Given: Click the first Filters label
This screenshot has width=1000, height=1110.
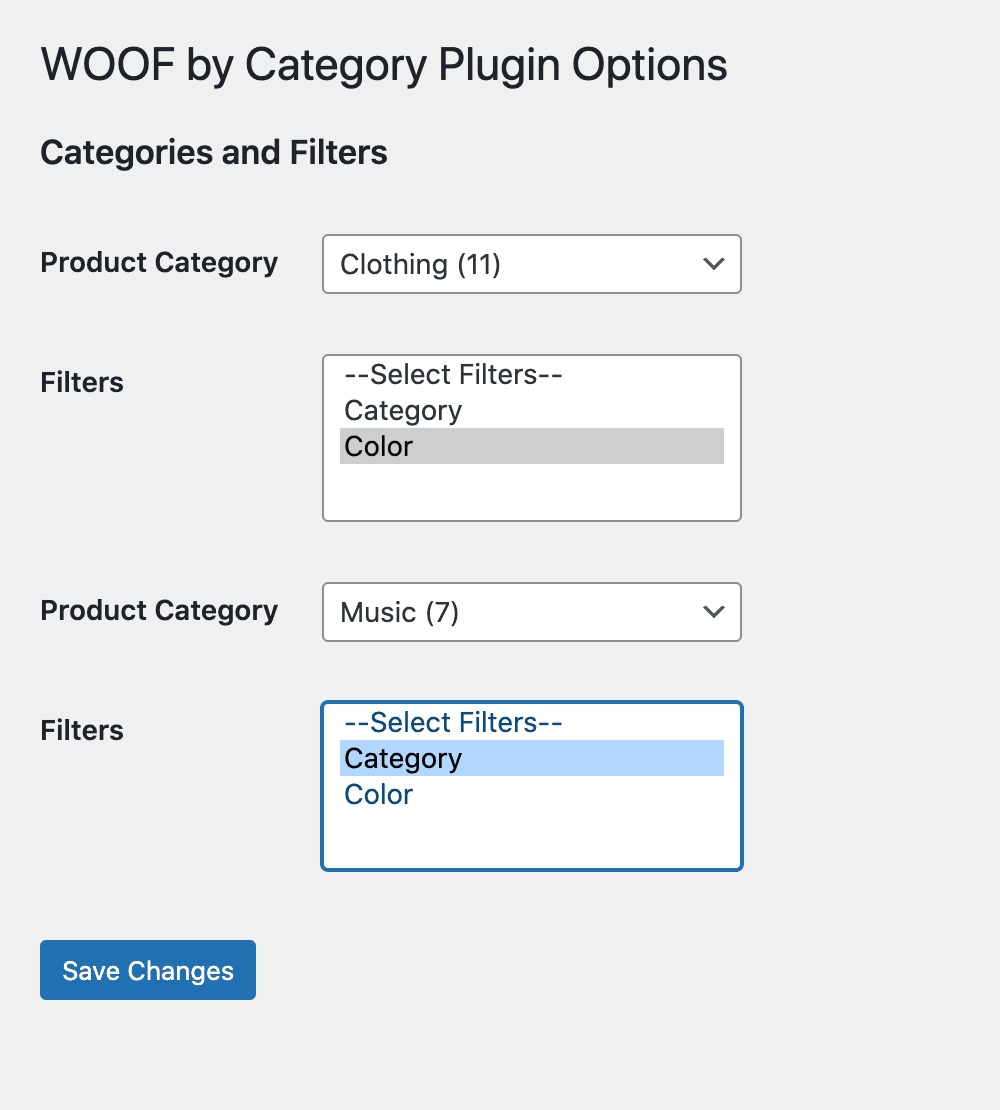Looking at the screenshot, I should point(81,382).
